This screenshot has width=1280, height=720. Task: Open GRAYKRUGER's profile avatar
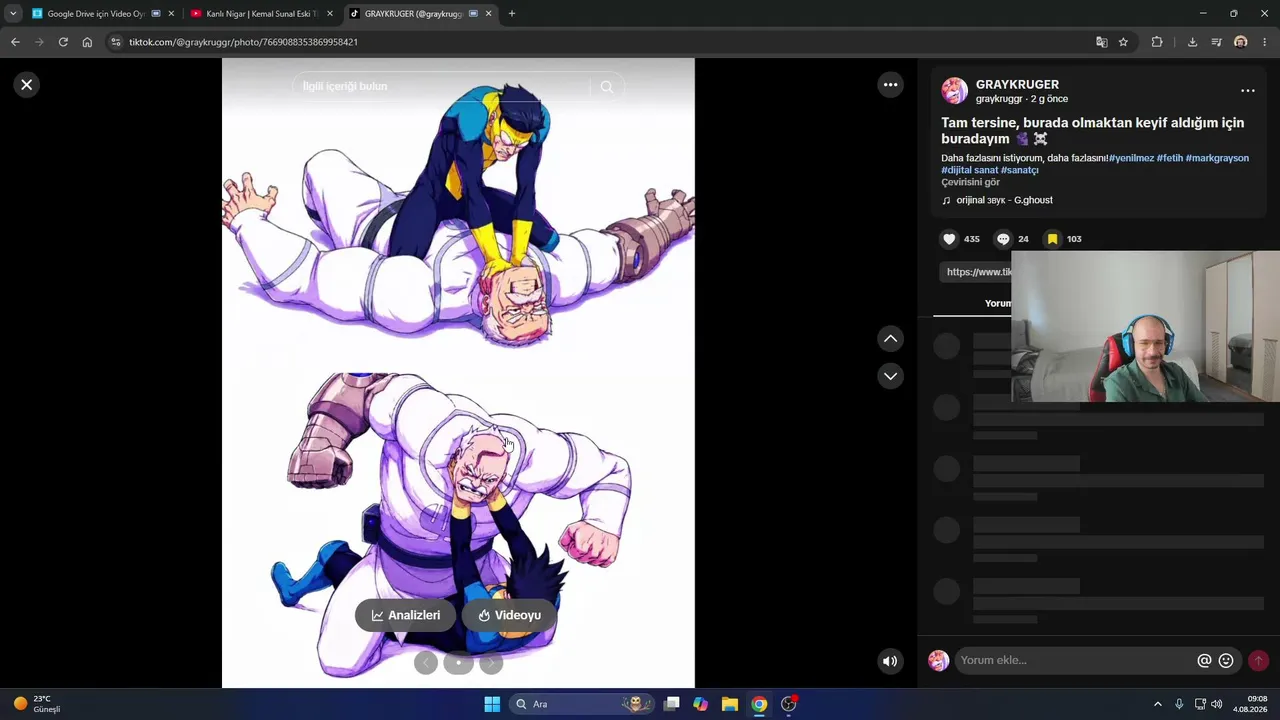click(954, 91)
